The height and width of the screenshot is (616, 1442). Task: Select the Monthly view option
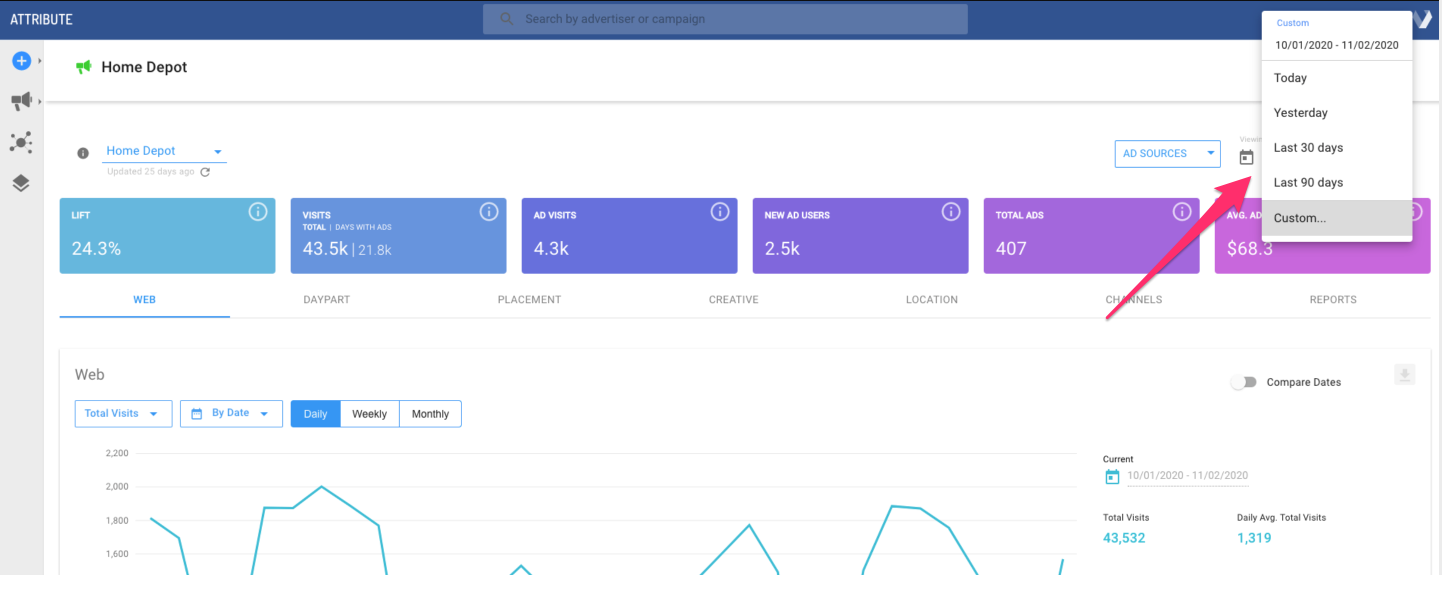[430, 413]
